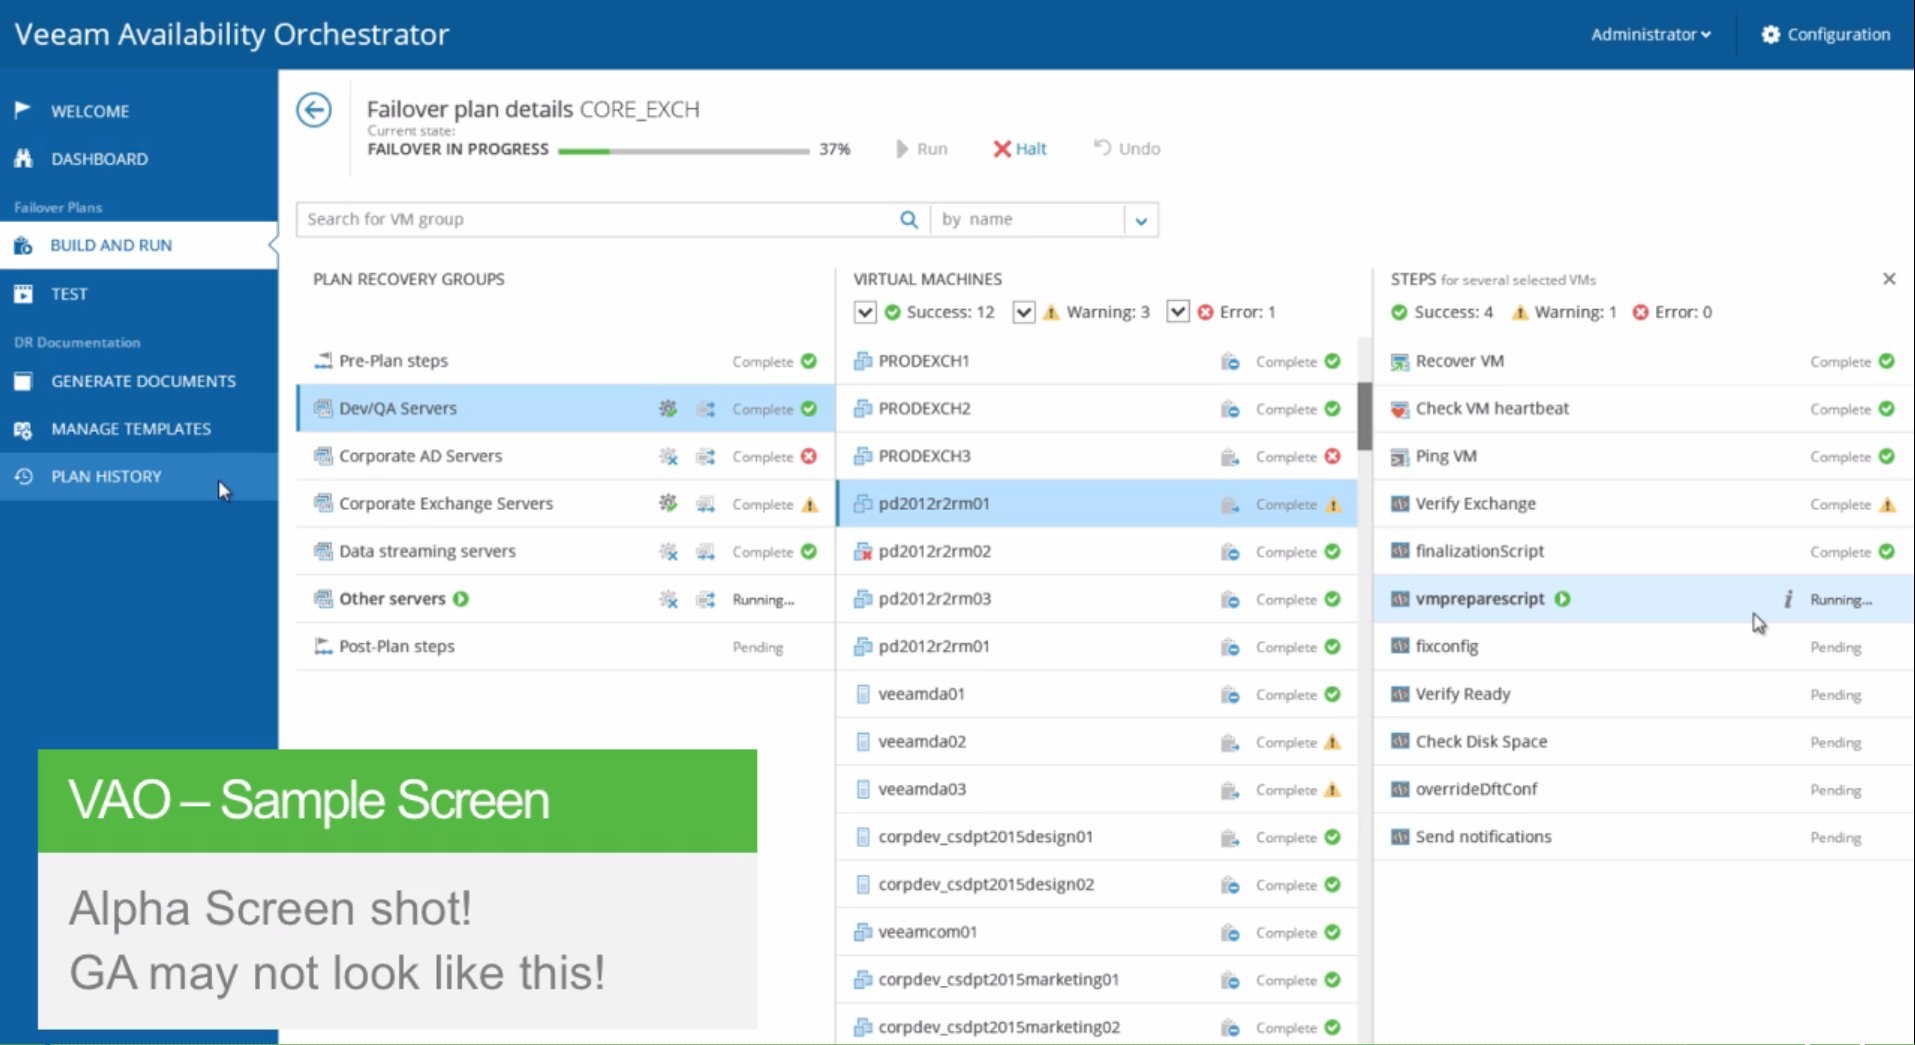This screenshot has height=1045, width=1915.
Task: Go to Dashboard in sidebar
Action: click(x=99, y=159)
